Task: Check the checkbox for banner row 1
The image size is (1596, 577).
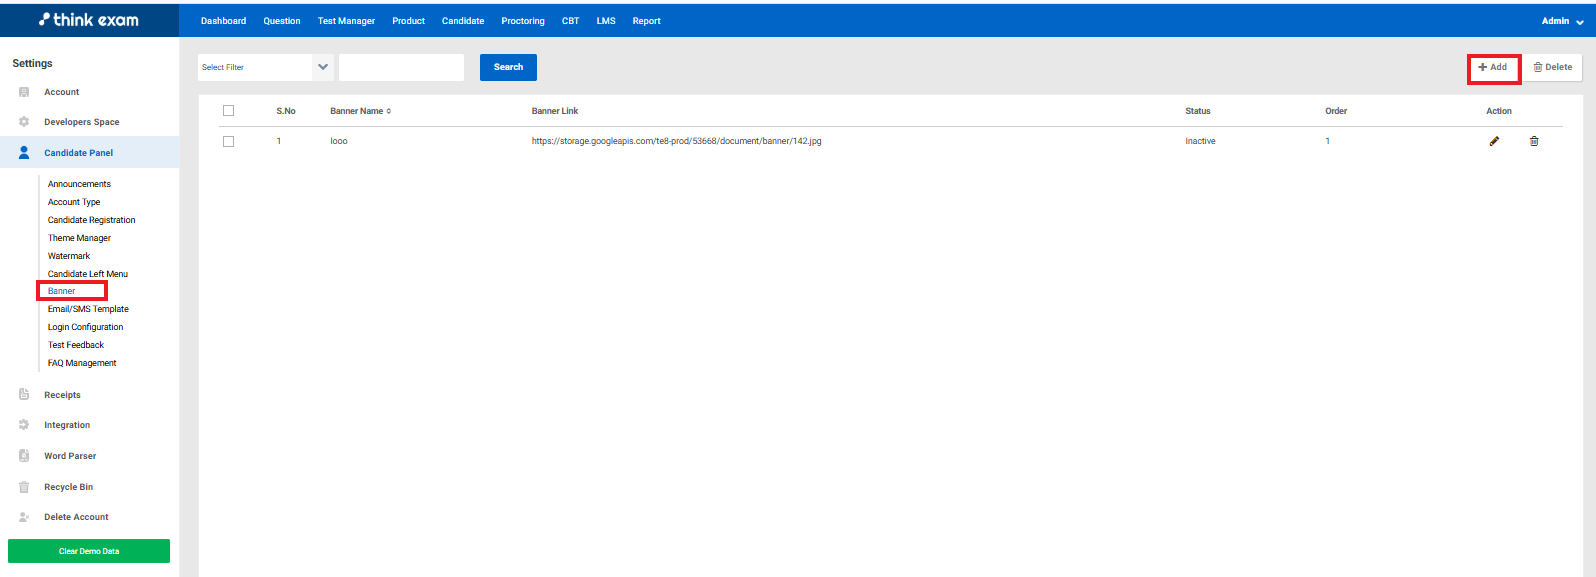Action: (228, 141)
